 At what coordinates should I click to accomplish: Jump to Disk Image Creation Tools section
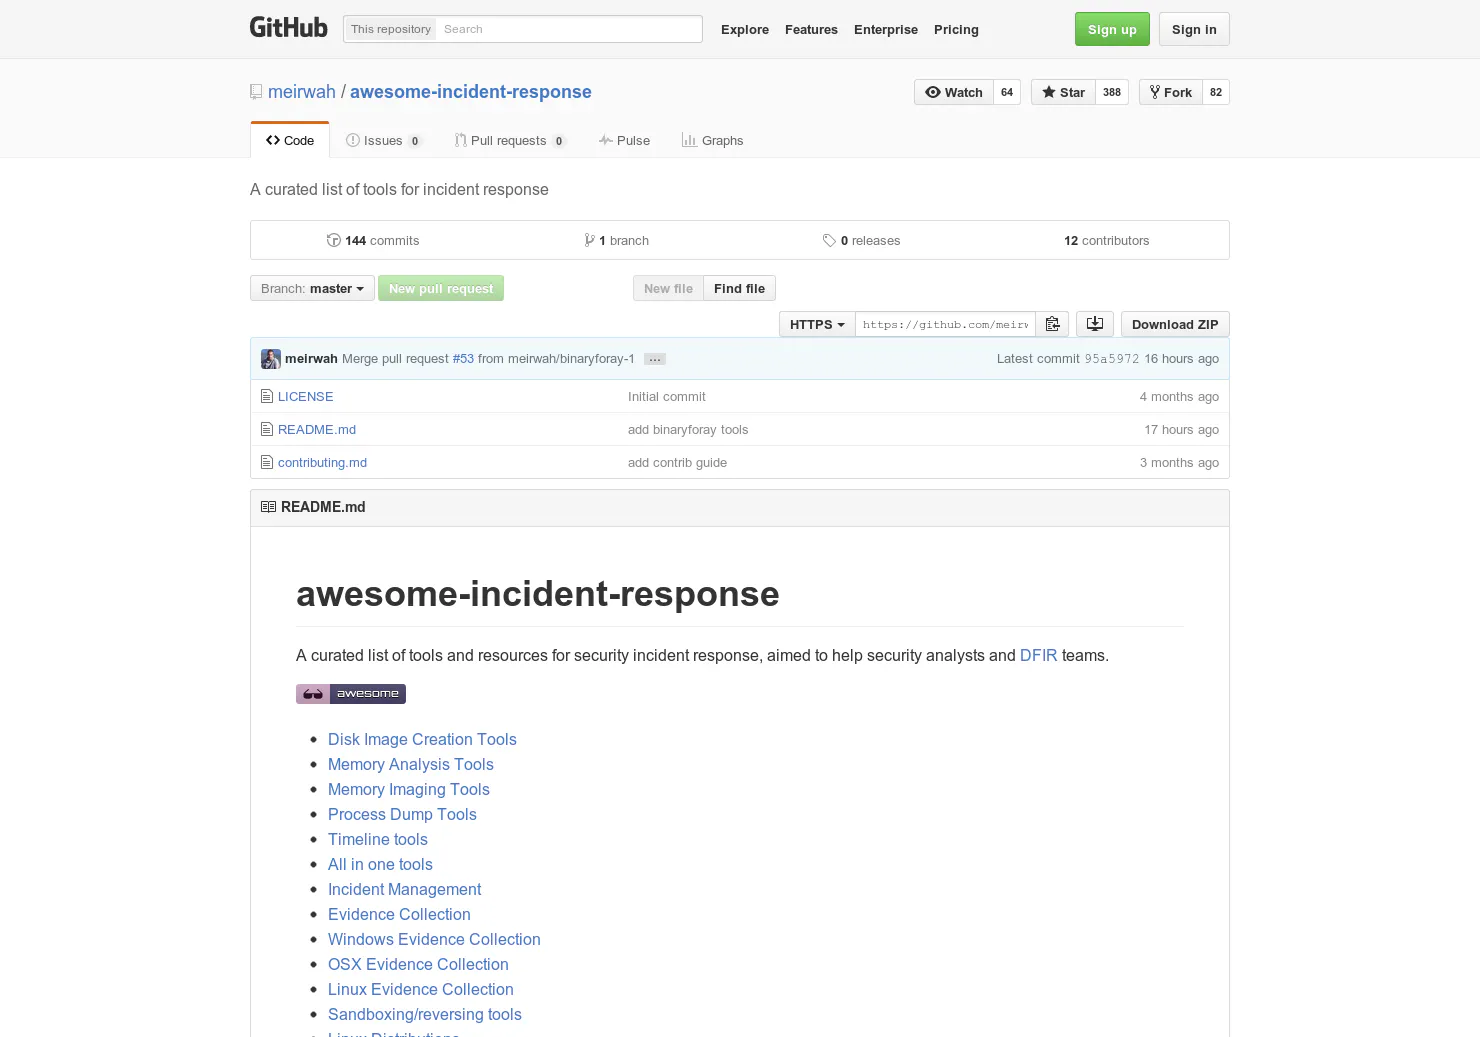(x=422, y=740)
